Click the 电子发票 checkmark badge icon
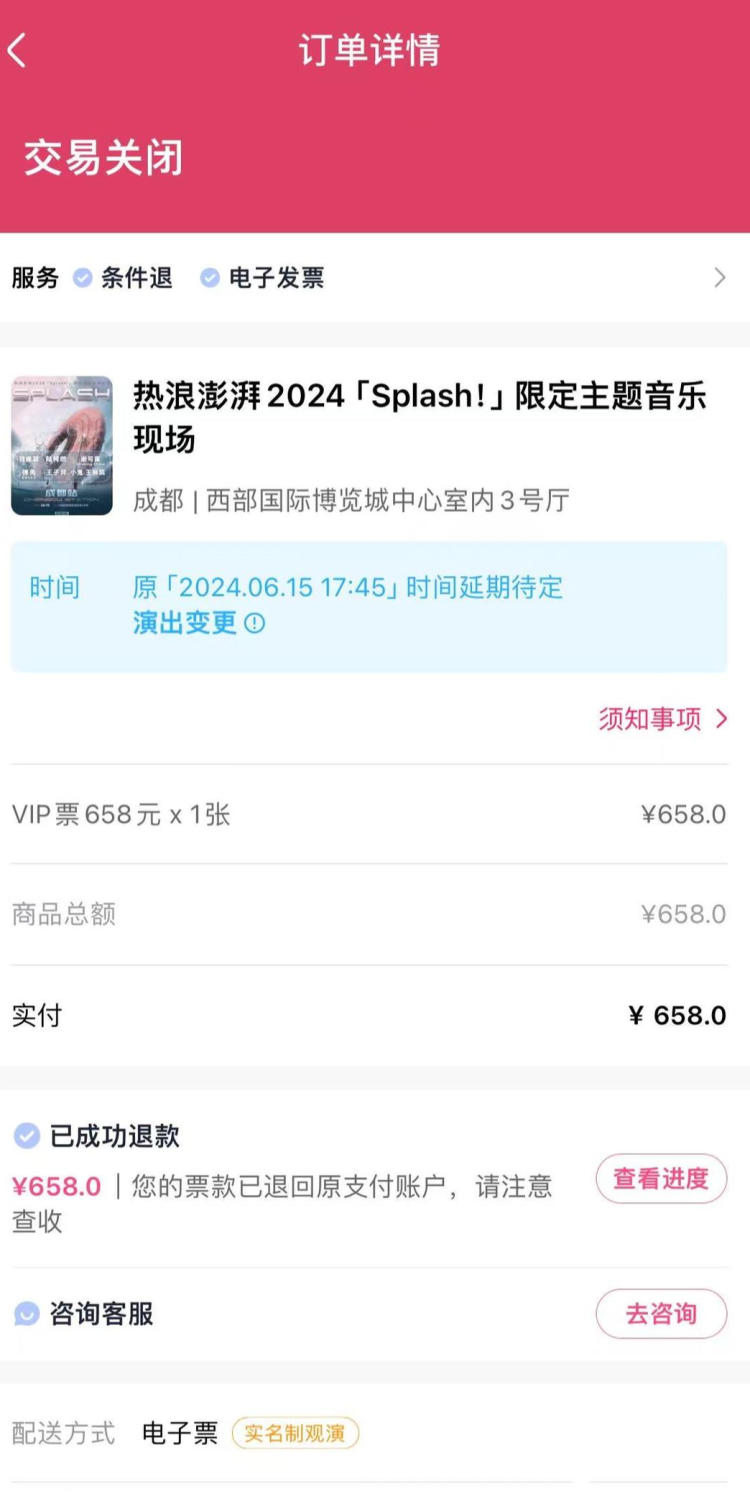750x1501 pixels. pos(210,278)
